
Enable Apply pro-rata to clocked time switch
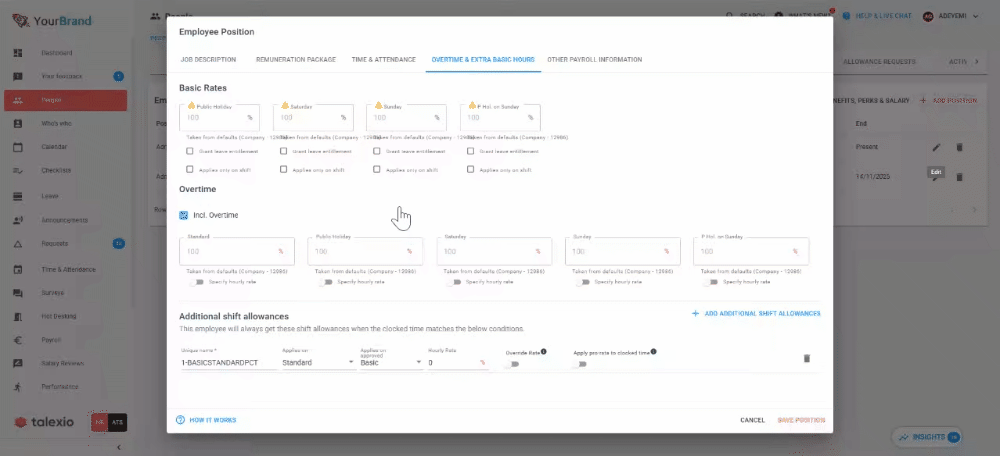[x=579, y=364]
